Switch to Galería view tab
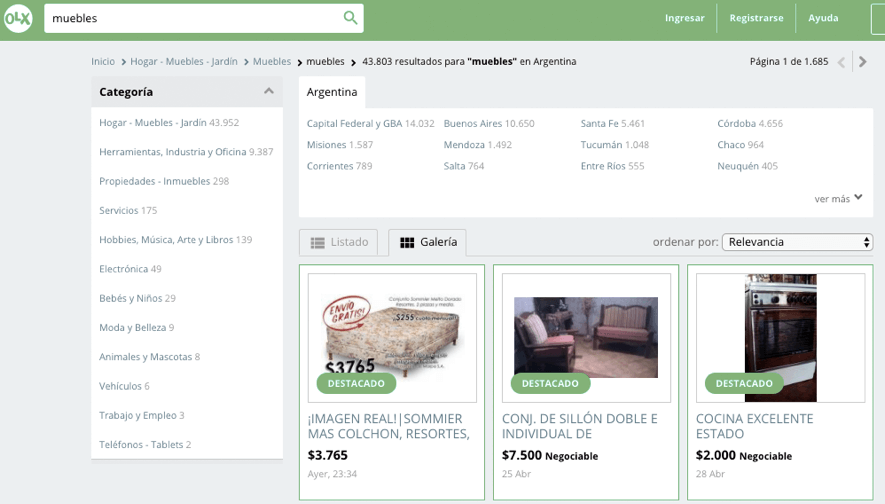 pyautogui.click(x=427, y=243)
